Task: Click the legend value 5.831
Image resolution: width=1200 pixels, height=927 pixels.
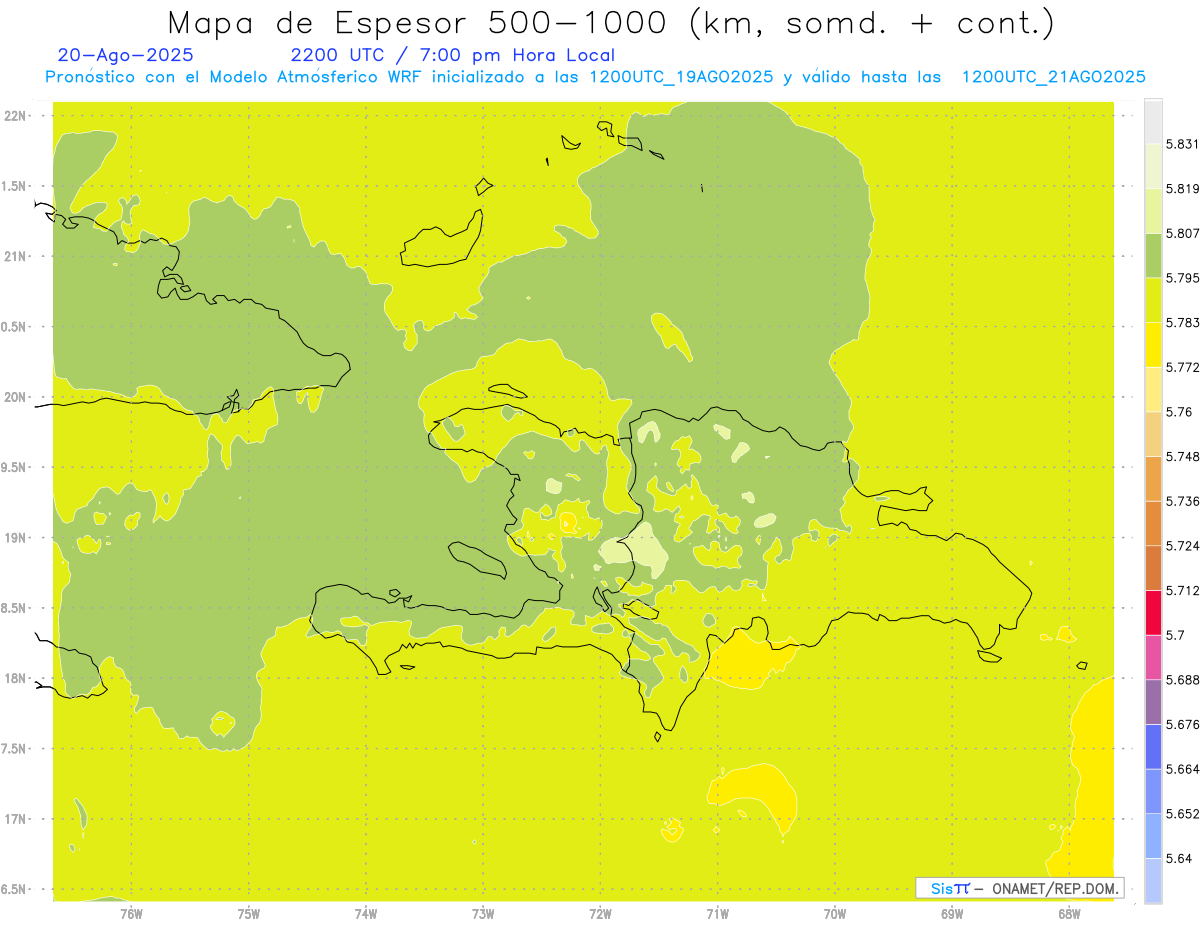Action: [x=1183, y=144]
